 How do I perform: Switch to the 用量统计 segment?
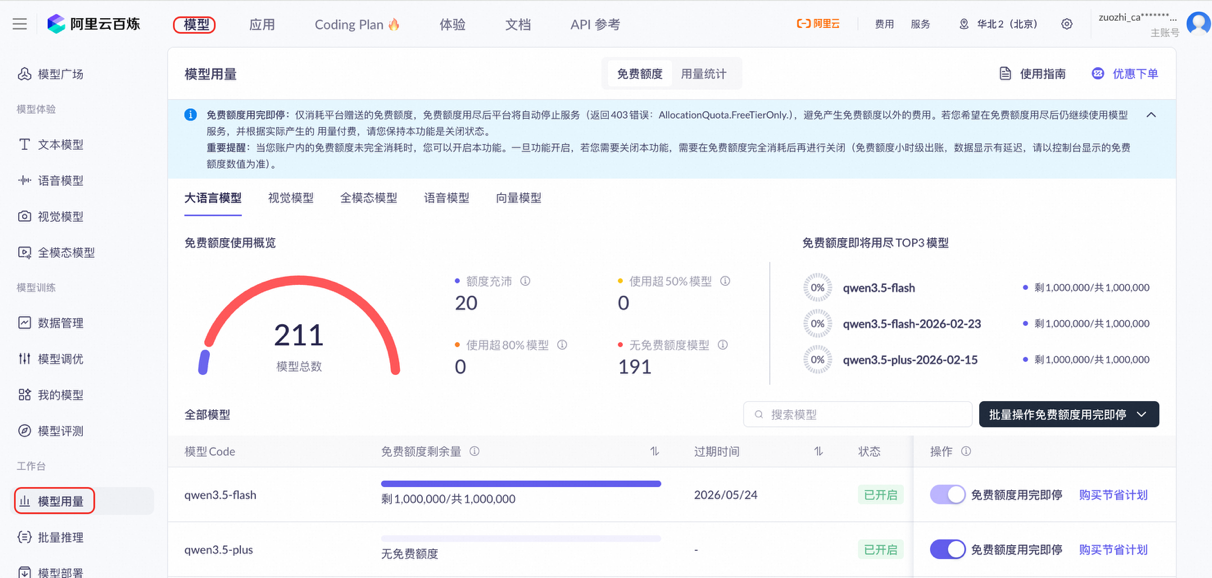pos(703,74)
